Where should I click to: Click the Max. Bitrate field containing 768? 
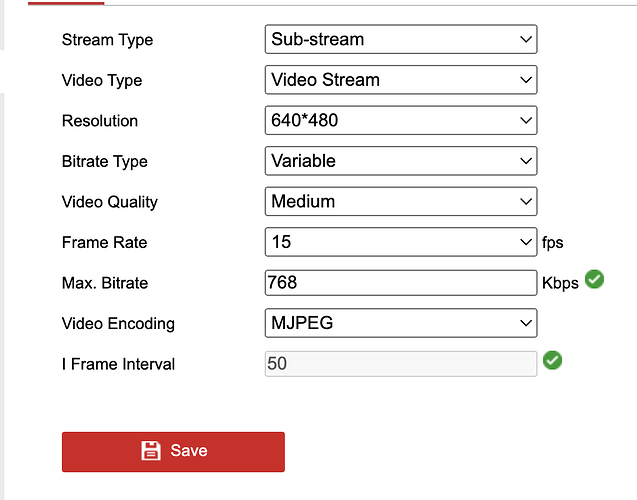pyautogui.click(x=401, y=283)
